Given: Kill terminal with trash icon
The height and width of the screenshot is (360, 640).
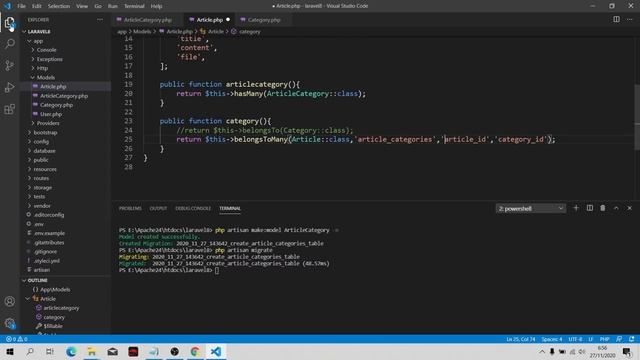Looking at the screenshot, I should [x=603, y=208].
